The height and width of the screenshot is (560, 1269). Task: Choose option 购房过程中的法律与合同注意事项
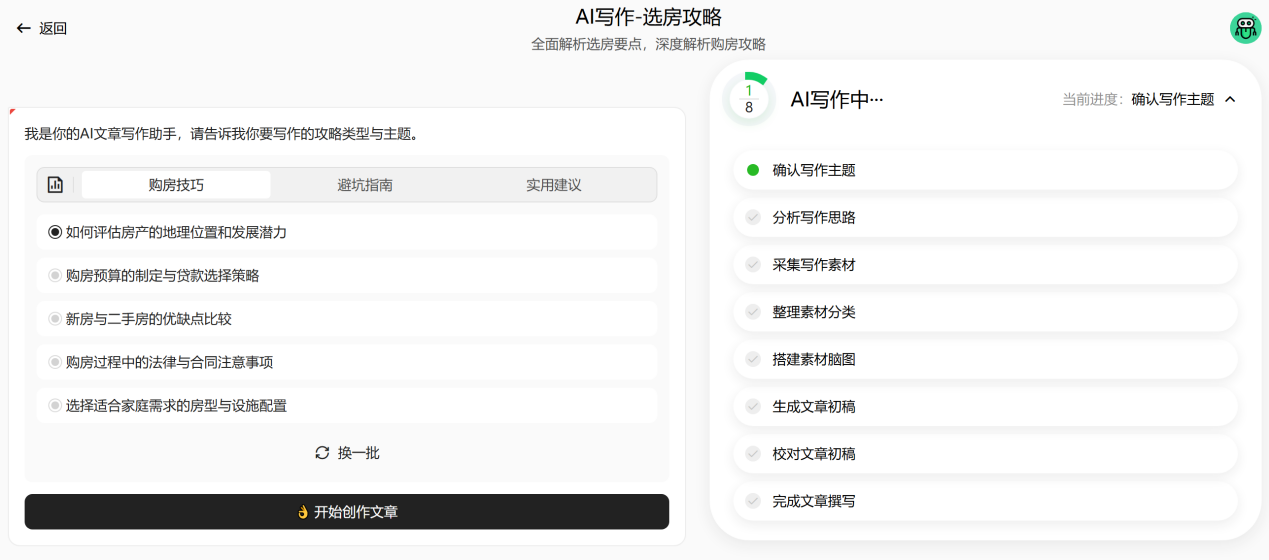pos(347,362)
